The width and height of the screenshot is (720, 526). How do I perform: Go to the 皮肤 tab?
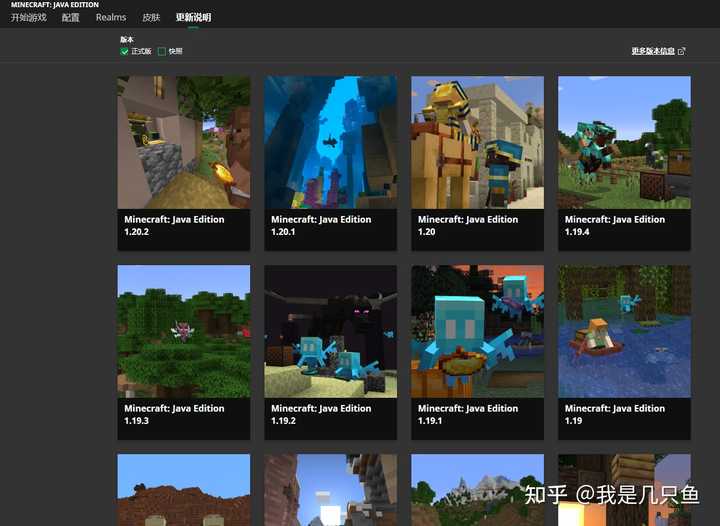(x=151, y=17)
